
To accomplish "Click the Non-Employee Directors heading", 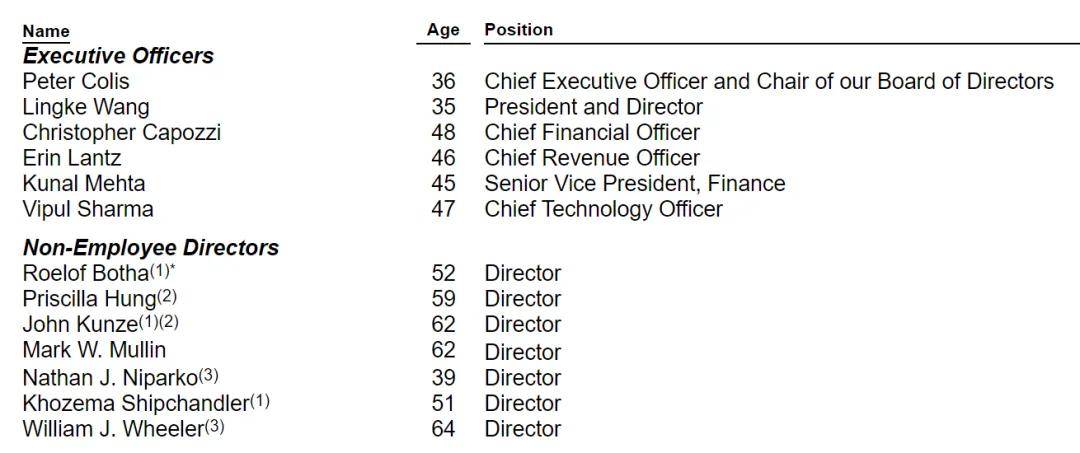I will [x=151, y=247].
